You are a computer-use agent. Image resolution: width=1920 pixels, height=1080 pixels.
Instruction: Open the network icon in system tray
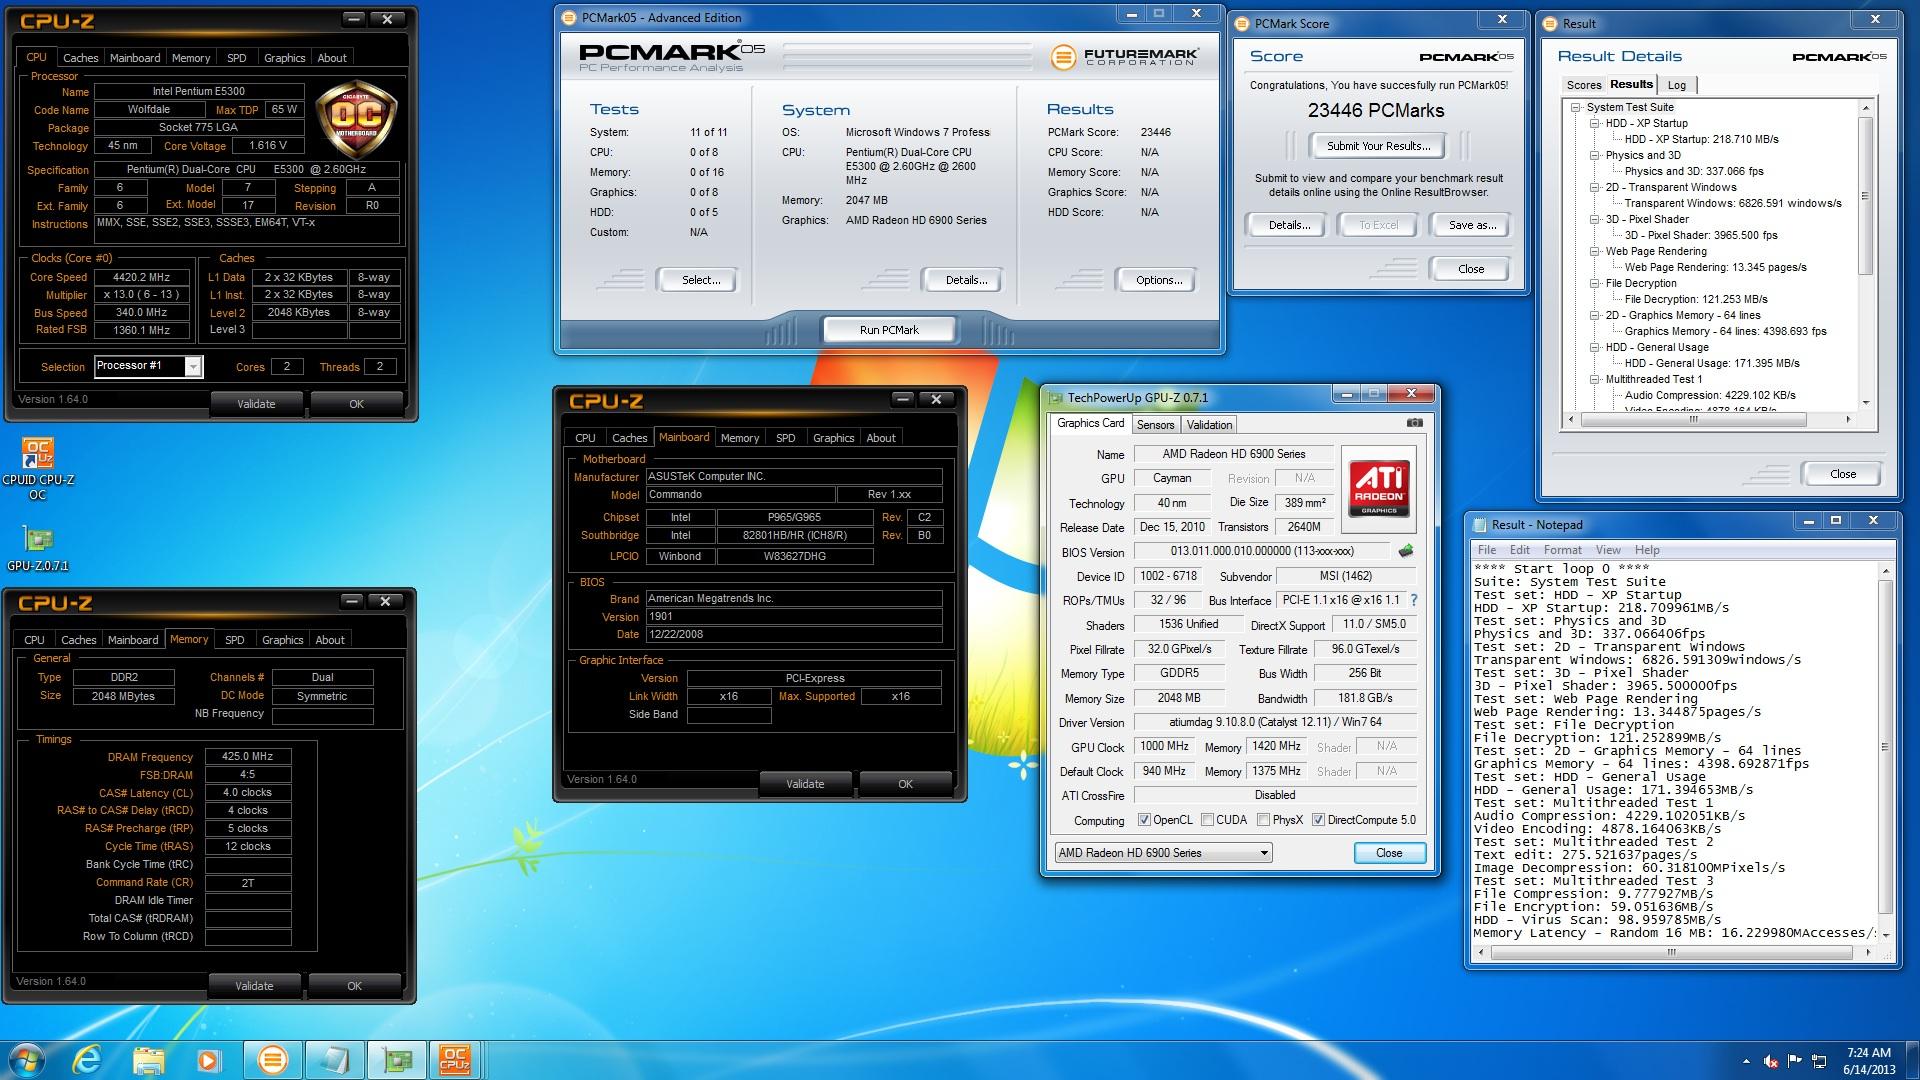coord(1820,1061)
